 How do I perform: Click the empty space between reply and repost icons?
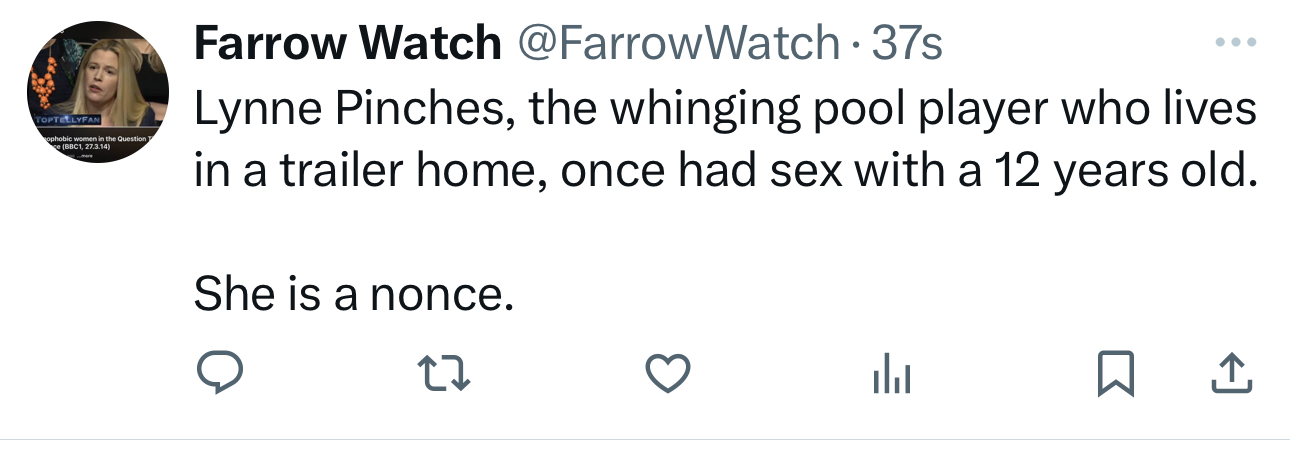(328, 375)
